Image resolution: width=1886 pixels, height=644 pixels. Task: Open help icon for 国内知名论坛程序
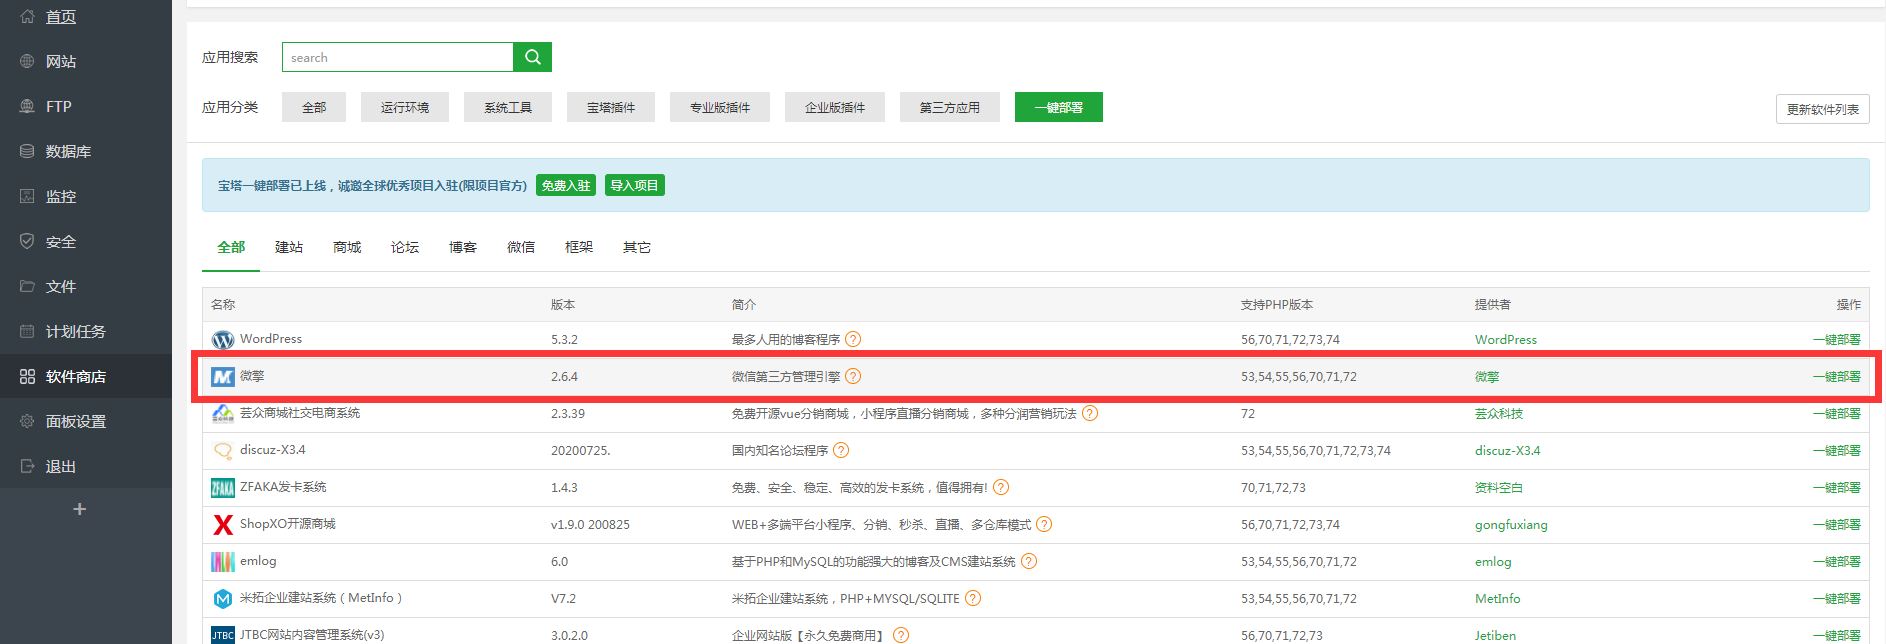coord(841,450)
